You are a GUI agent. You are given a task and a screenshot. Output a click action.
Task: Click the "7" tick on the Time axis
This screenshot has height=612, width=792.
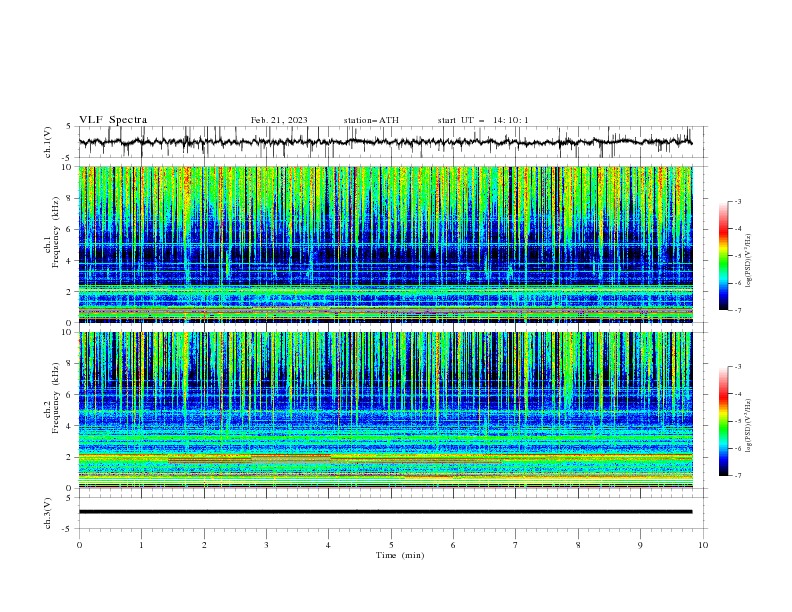(x=516, y=545)
